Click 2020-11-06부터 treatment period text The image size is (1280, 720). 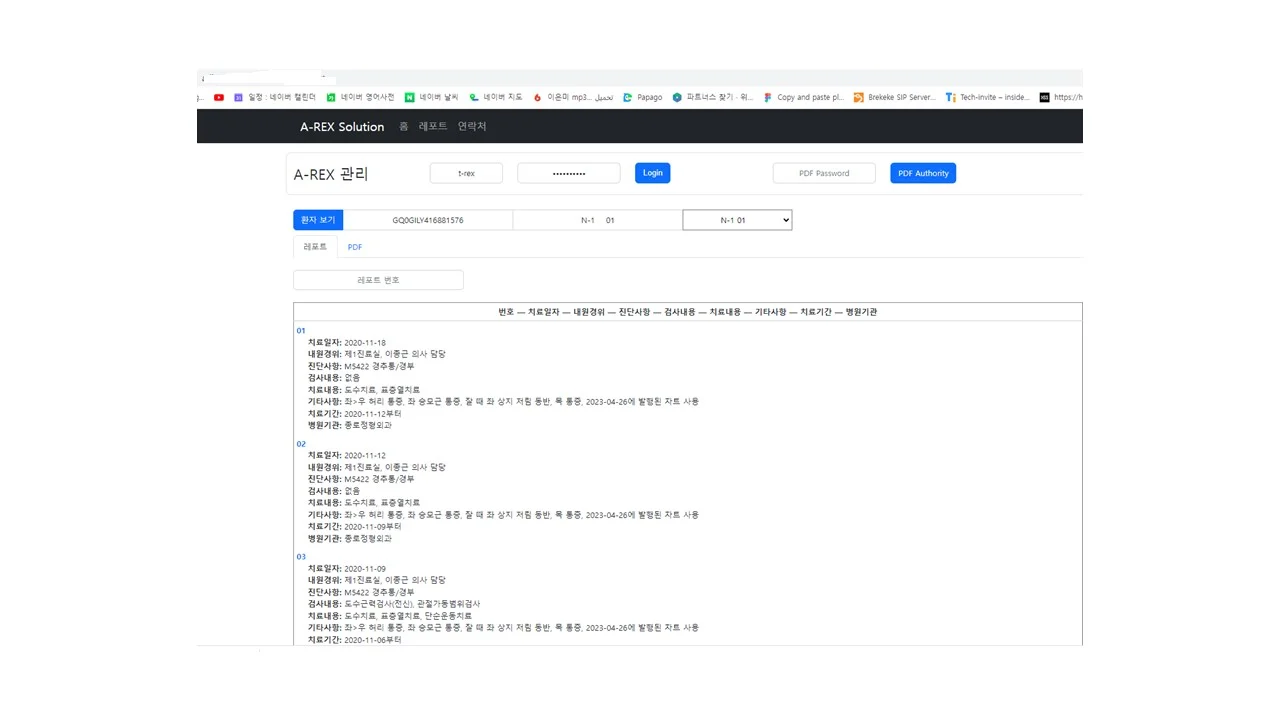pos(372,639)
